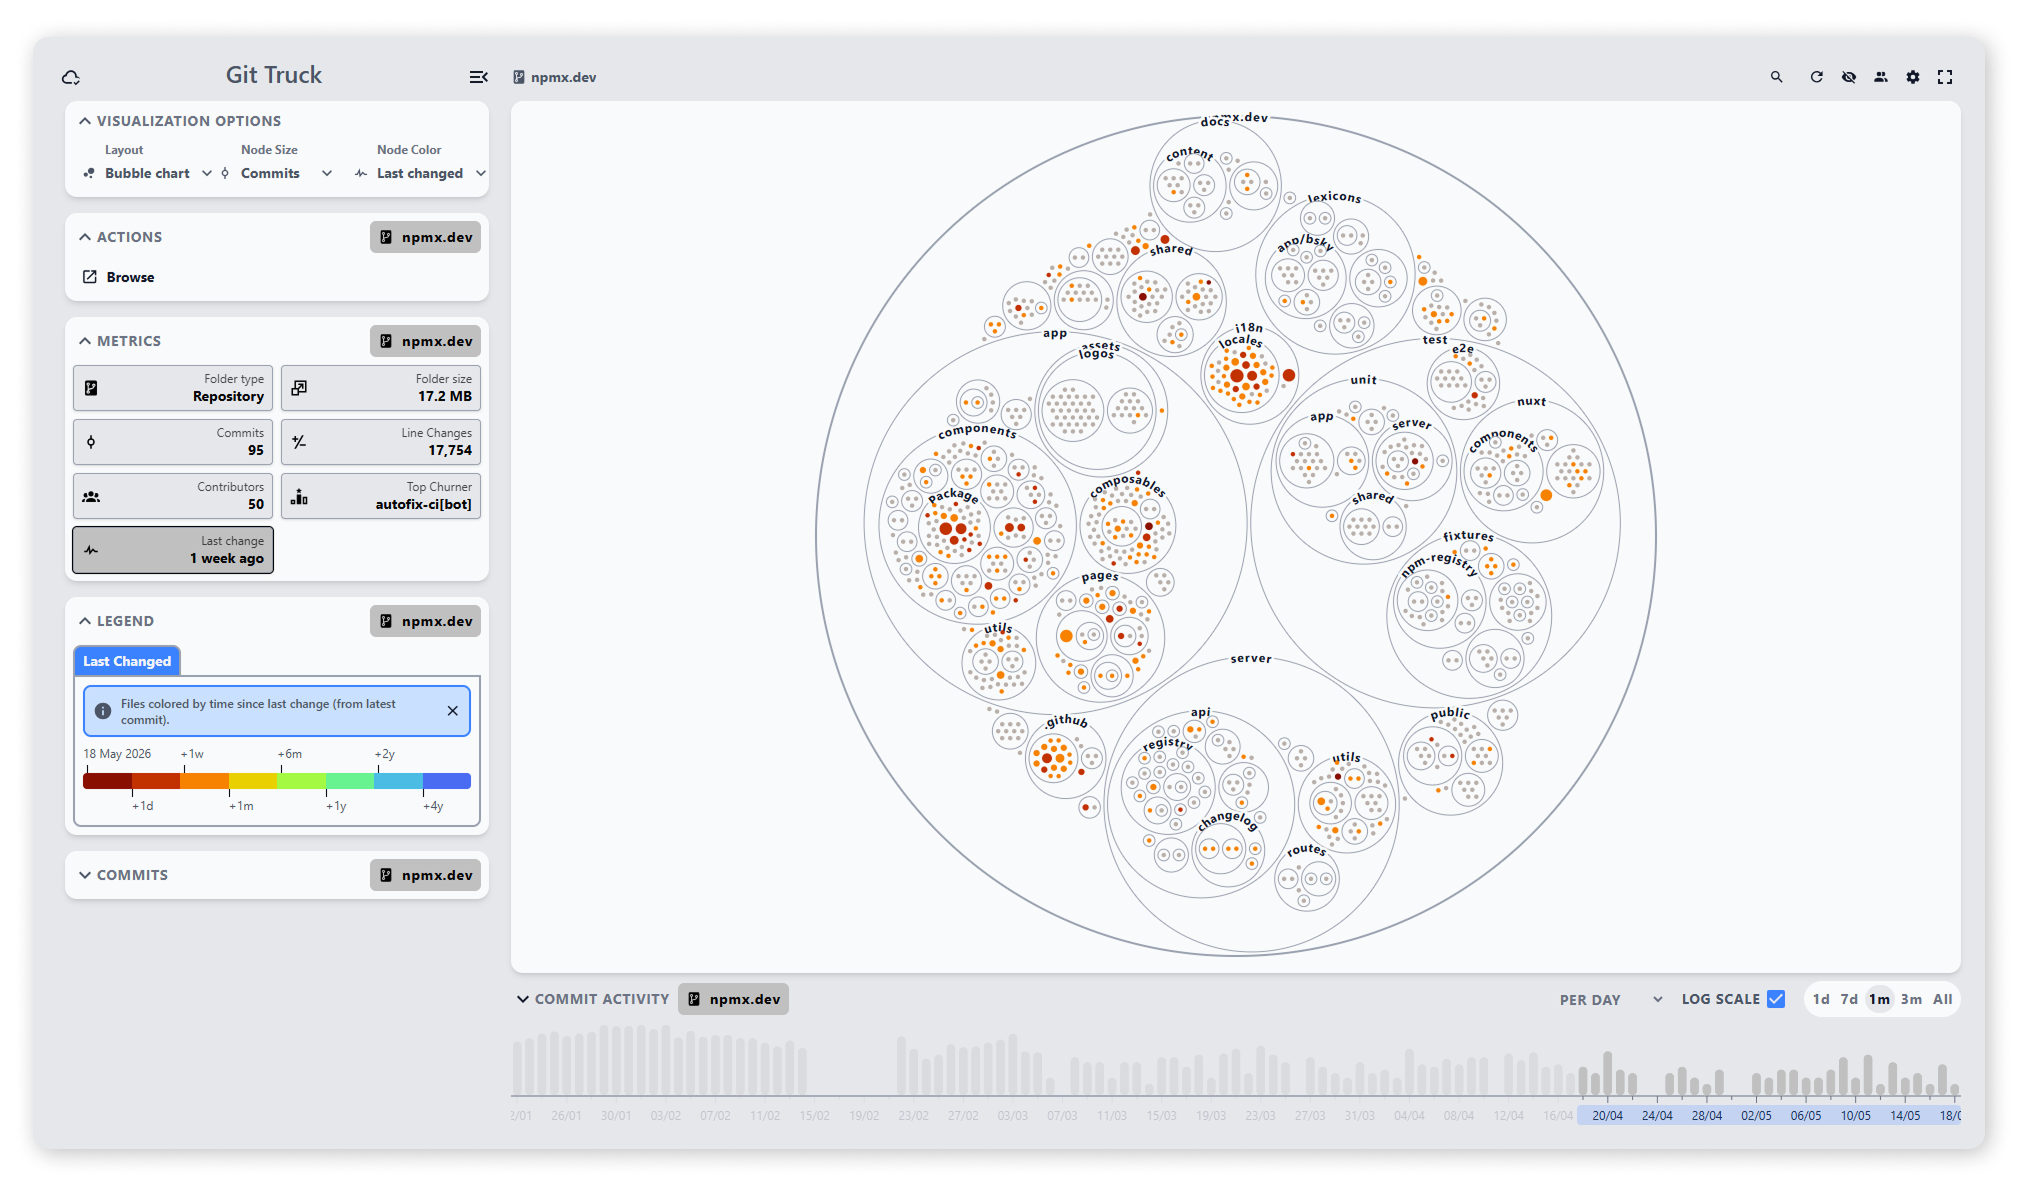Select the Folder size 17.2 MB metric card

pos(381,388)
